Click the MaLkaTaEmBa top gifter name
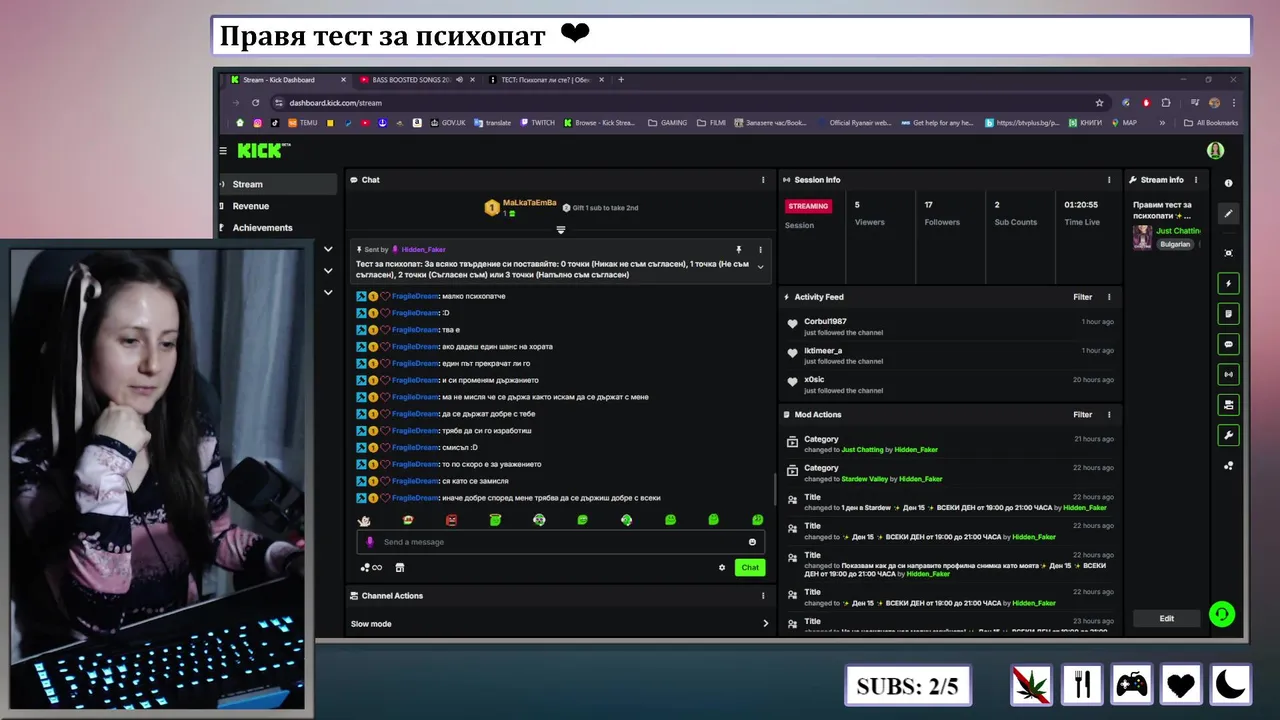This screenshot has height=720, width=1280. coord(529,202)
